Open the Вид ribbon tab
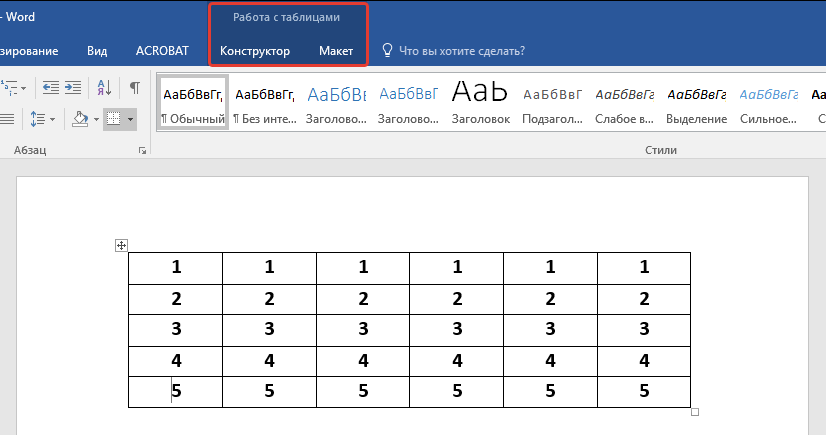The height and width of the screenshot is (435, 826). click(x=97, y=50)
